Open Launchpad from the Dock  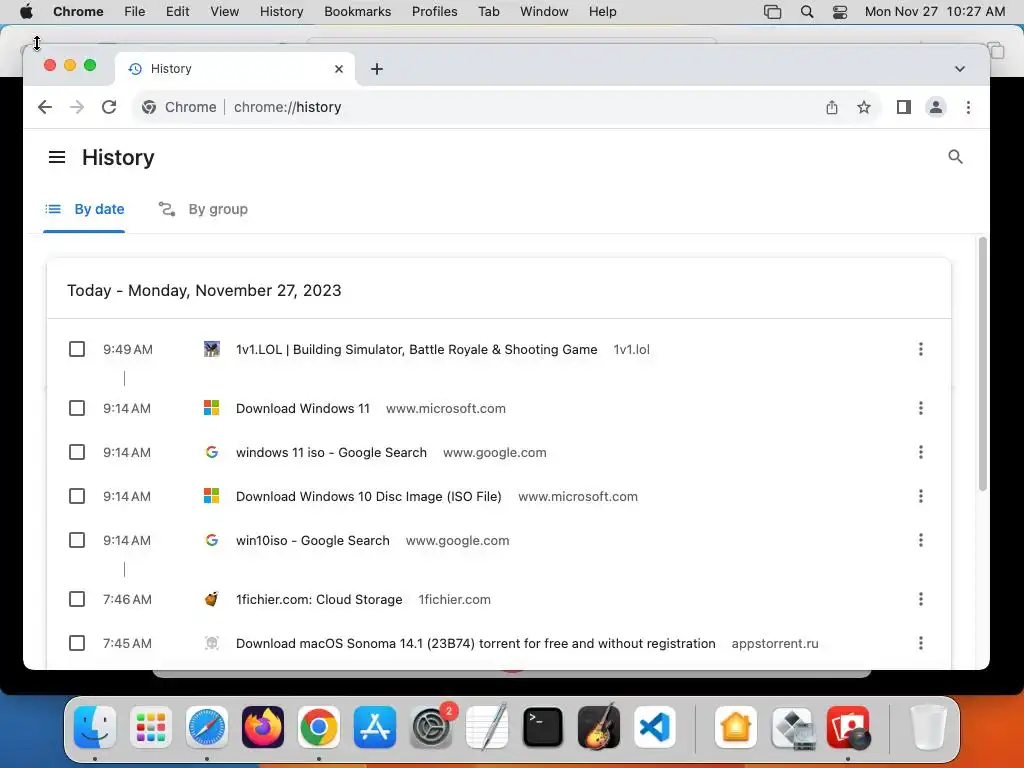151,727
